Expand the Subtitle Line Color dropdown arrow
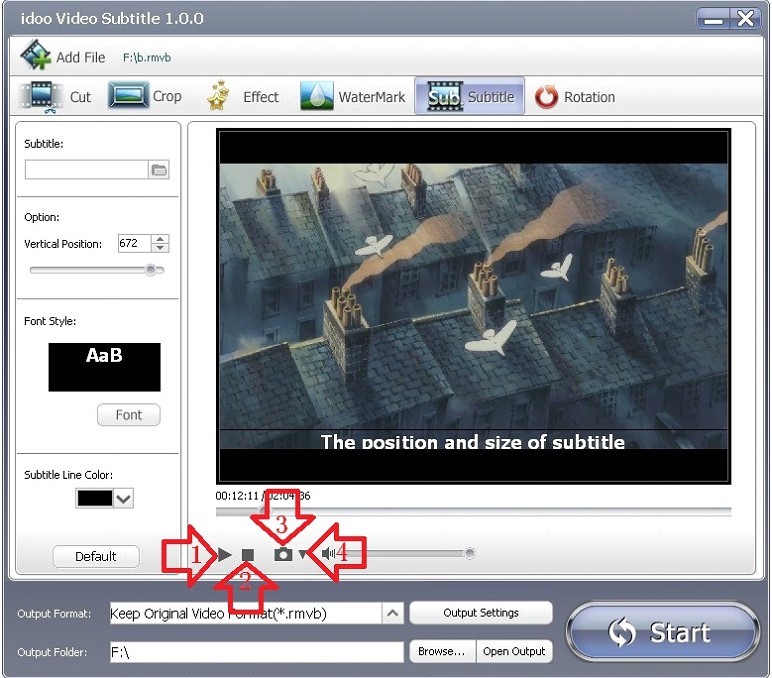The width and height of the screenshot is (772, 678). pyautogui.click(x=124, y=498)
